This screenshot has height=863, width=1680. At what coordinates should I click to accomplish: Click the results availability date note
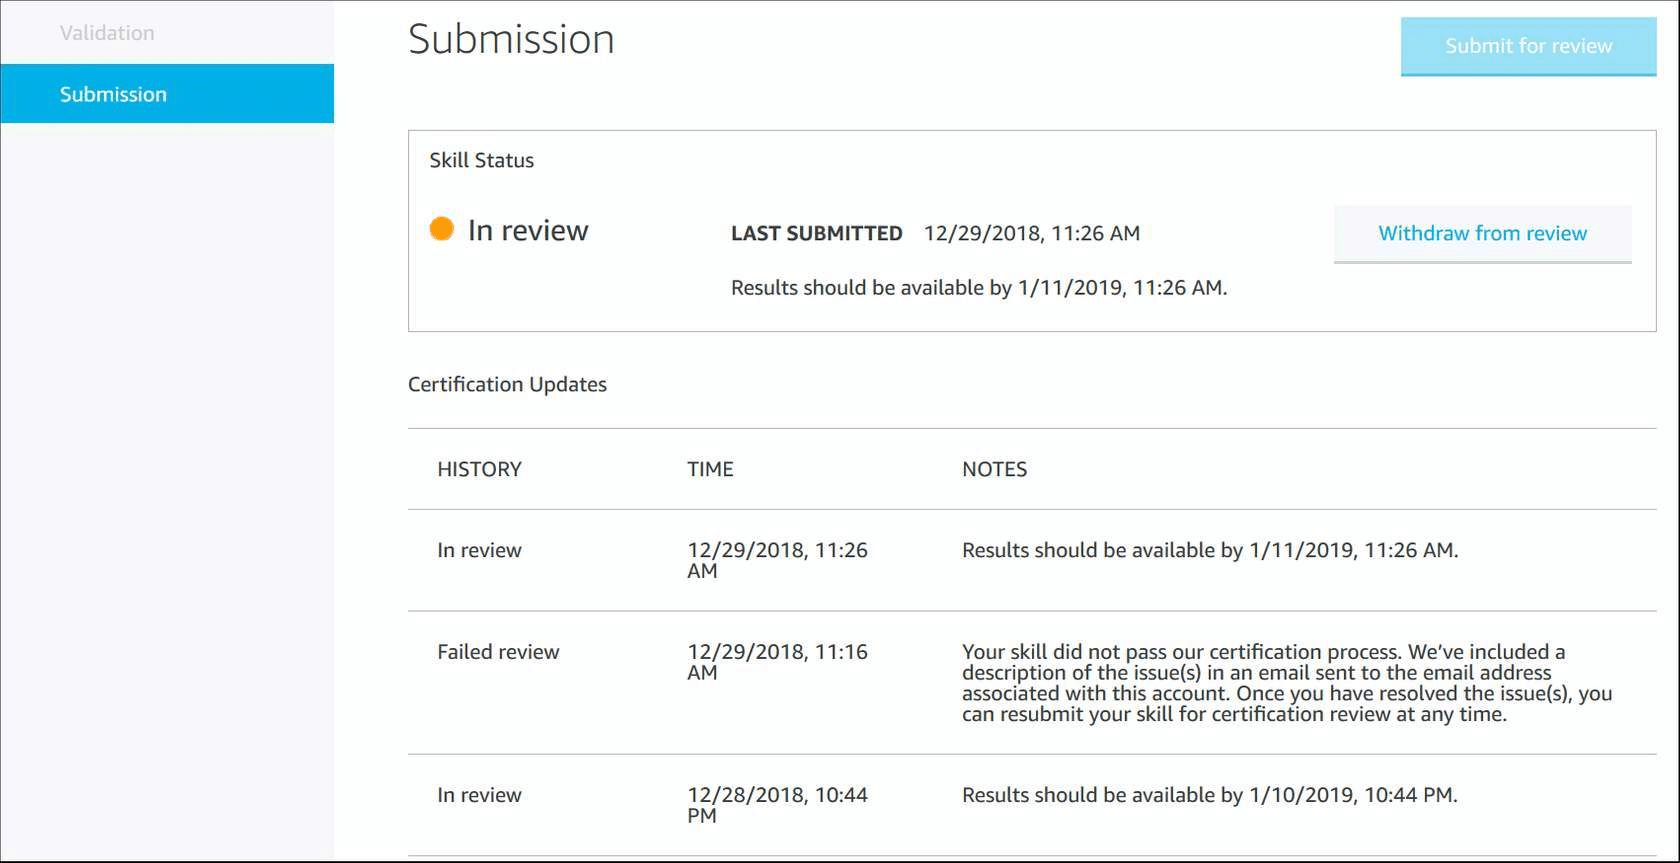tap(1210, 549)
